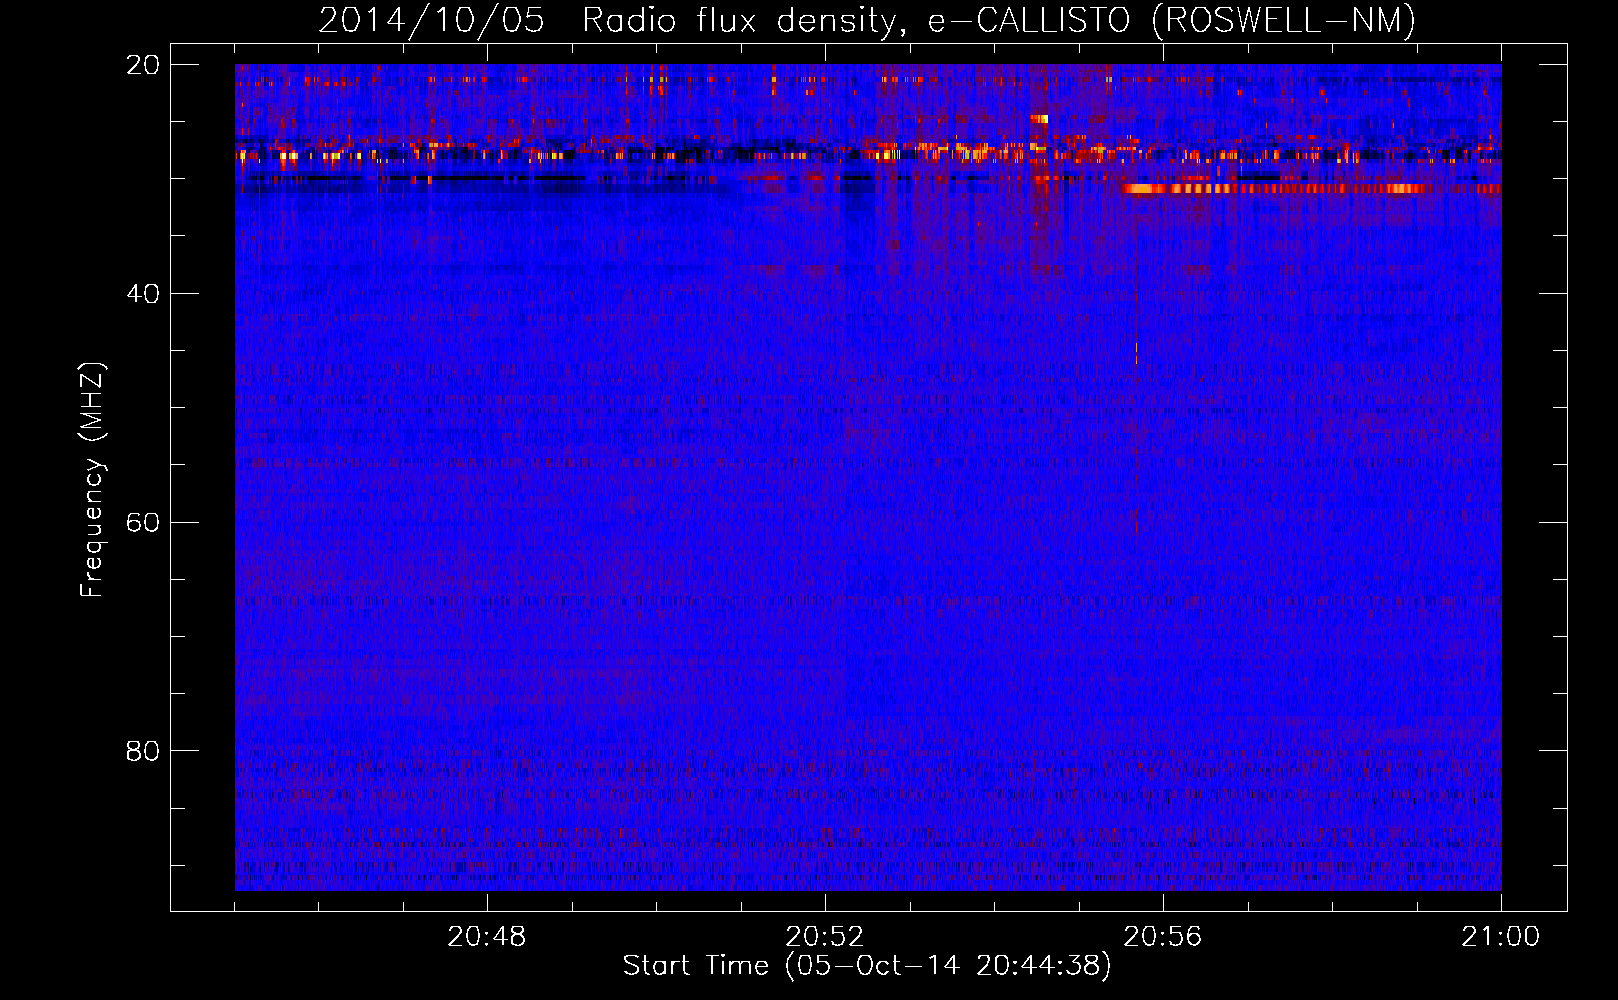Click the 20:52 time tick label
The image size is (1618, 1000).
[825, 937]
